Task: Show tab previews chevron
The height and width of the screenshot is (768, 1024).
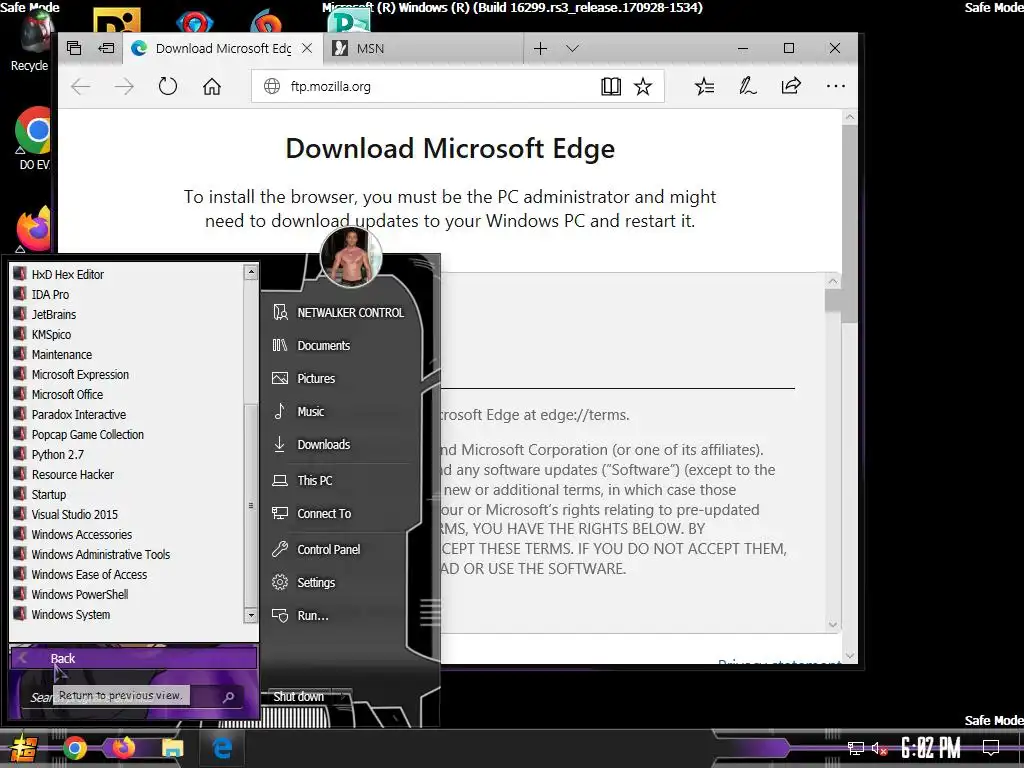Action: click(x=573, y=48)
